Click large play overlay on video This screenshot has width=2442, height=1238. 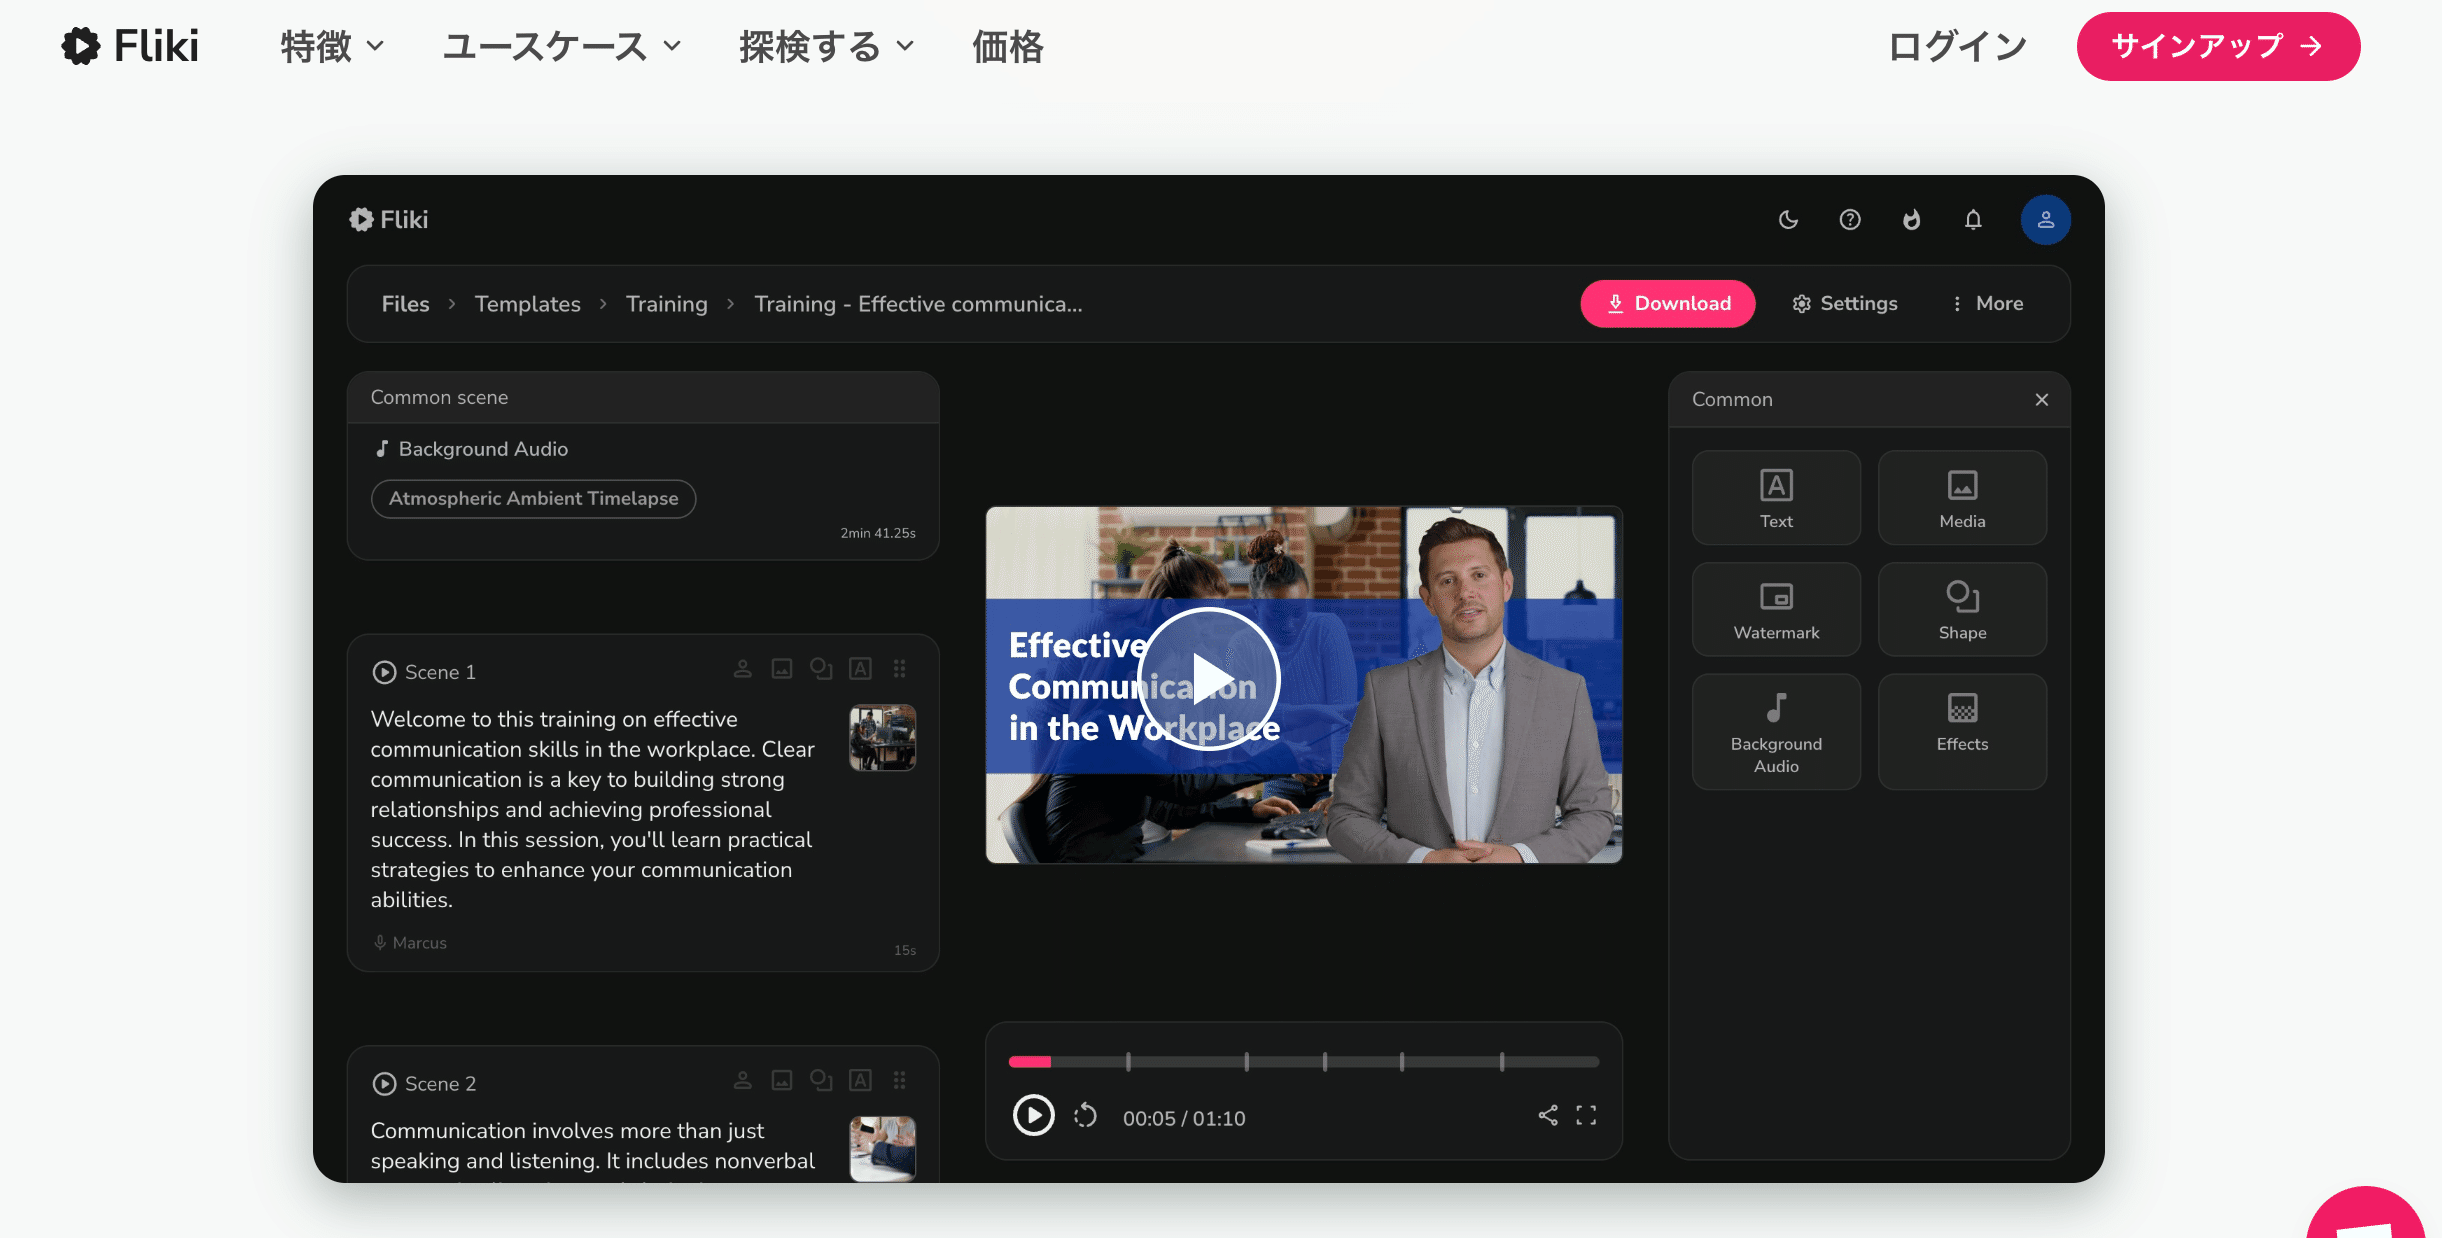pyautogui.click(x=1209, y=679)
